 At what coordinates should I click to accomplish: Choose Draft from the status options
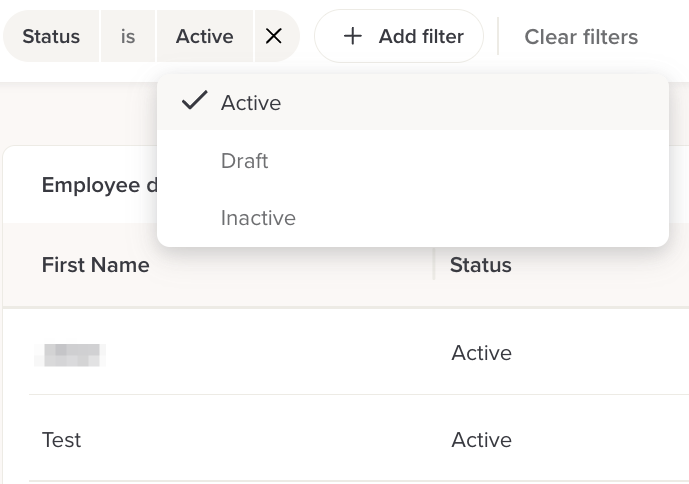tap(245, 161)
